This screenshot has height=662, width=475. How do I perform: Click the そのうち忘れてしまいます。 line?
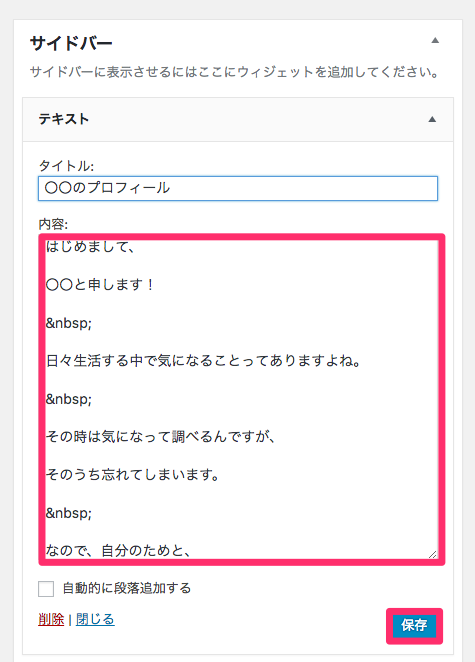pyautogui.click(x=133, y=475)
